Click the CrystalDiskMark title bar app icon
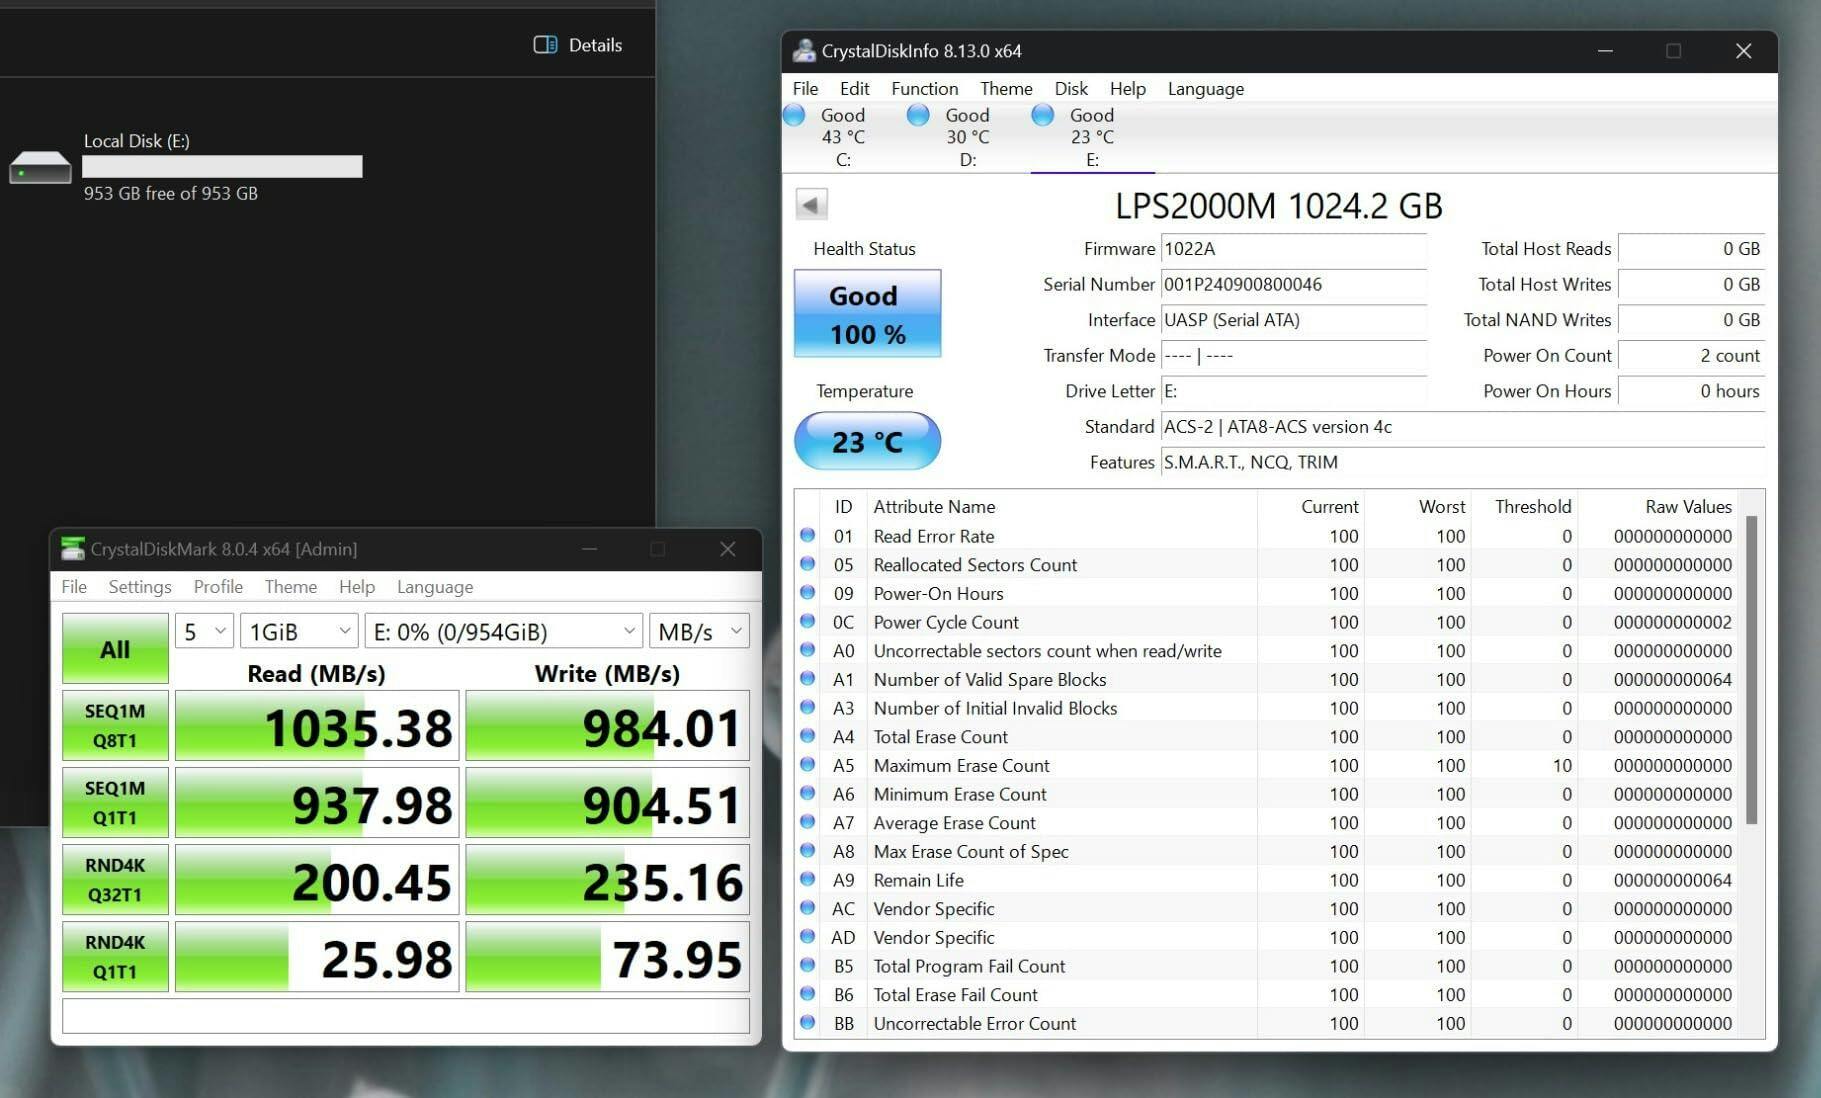 72,549
